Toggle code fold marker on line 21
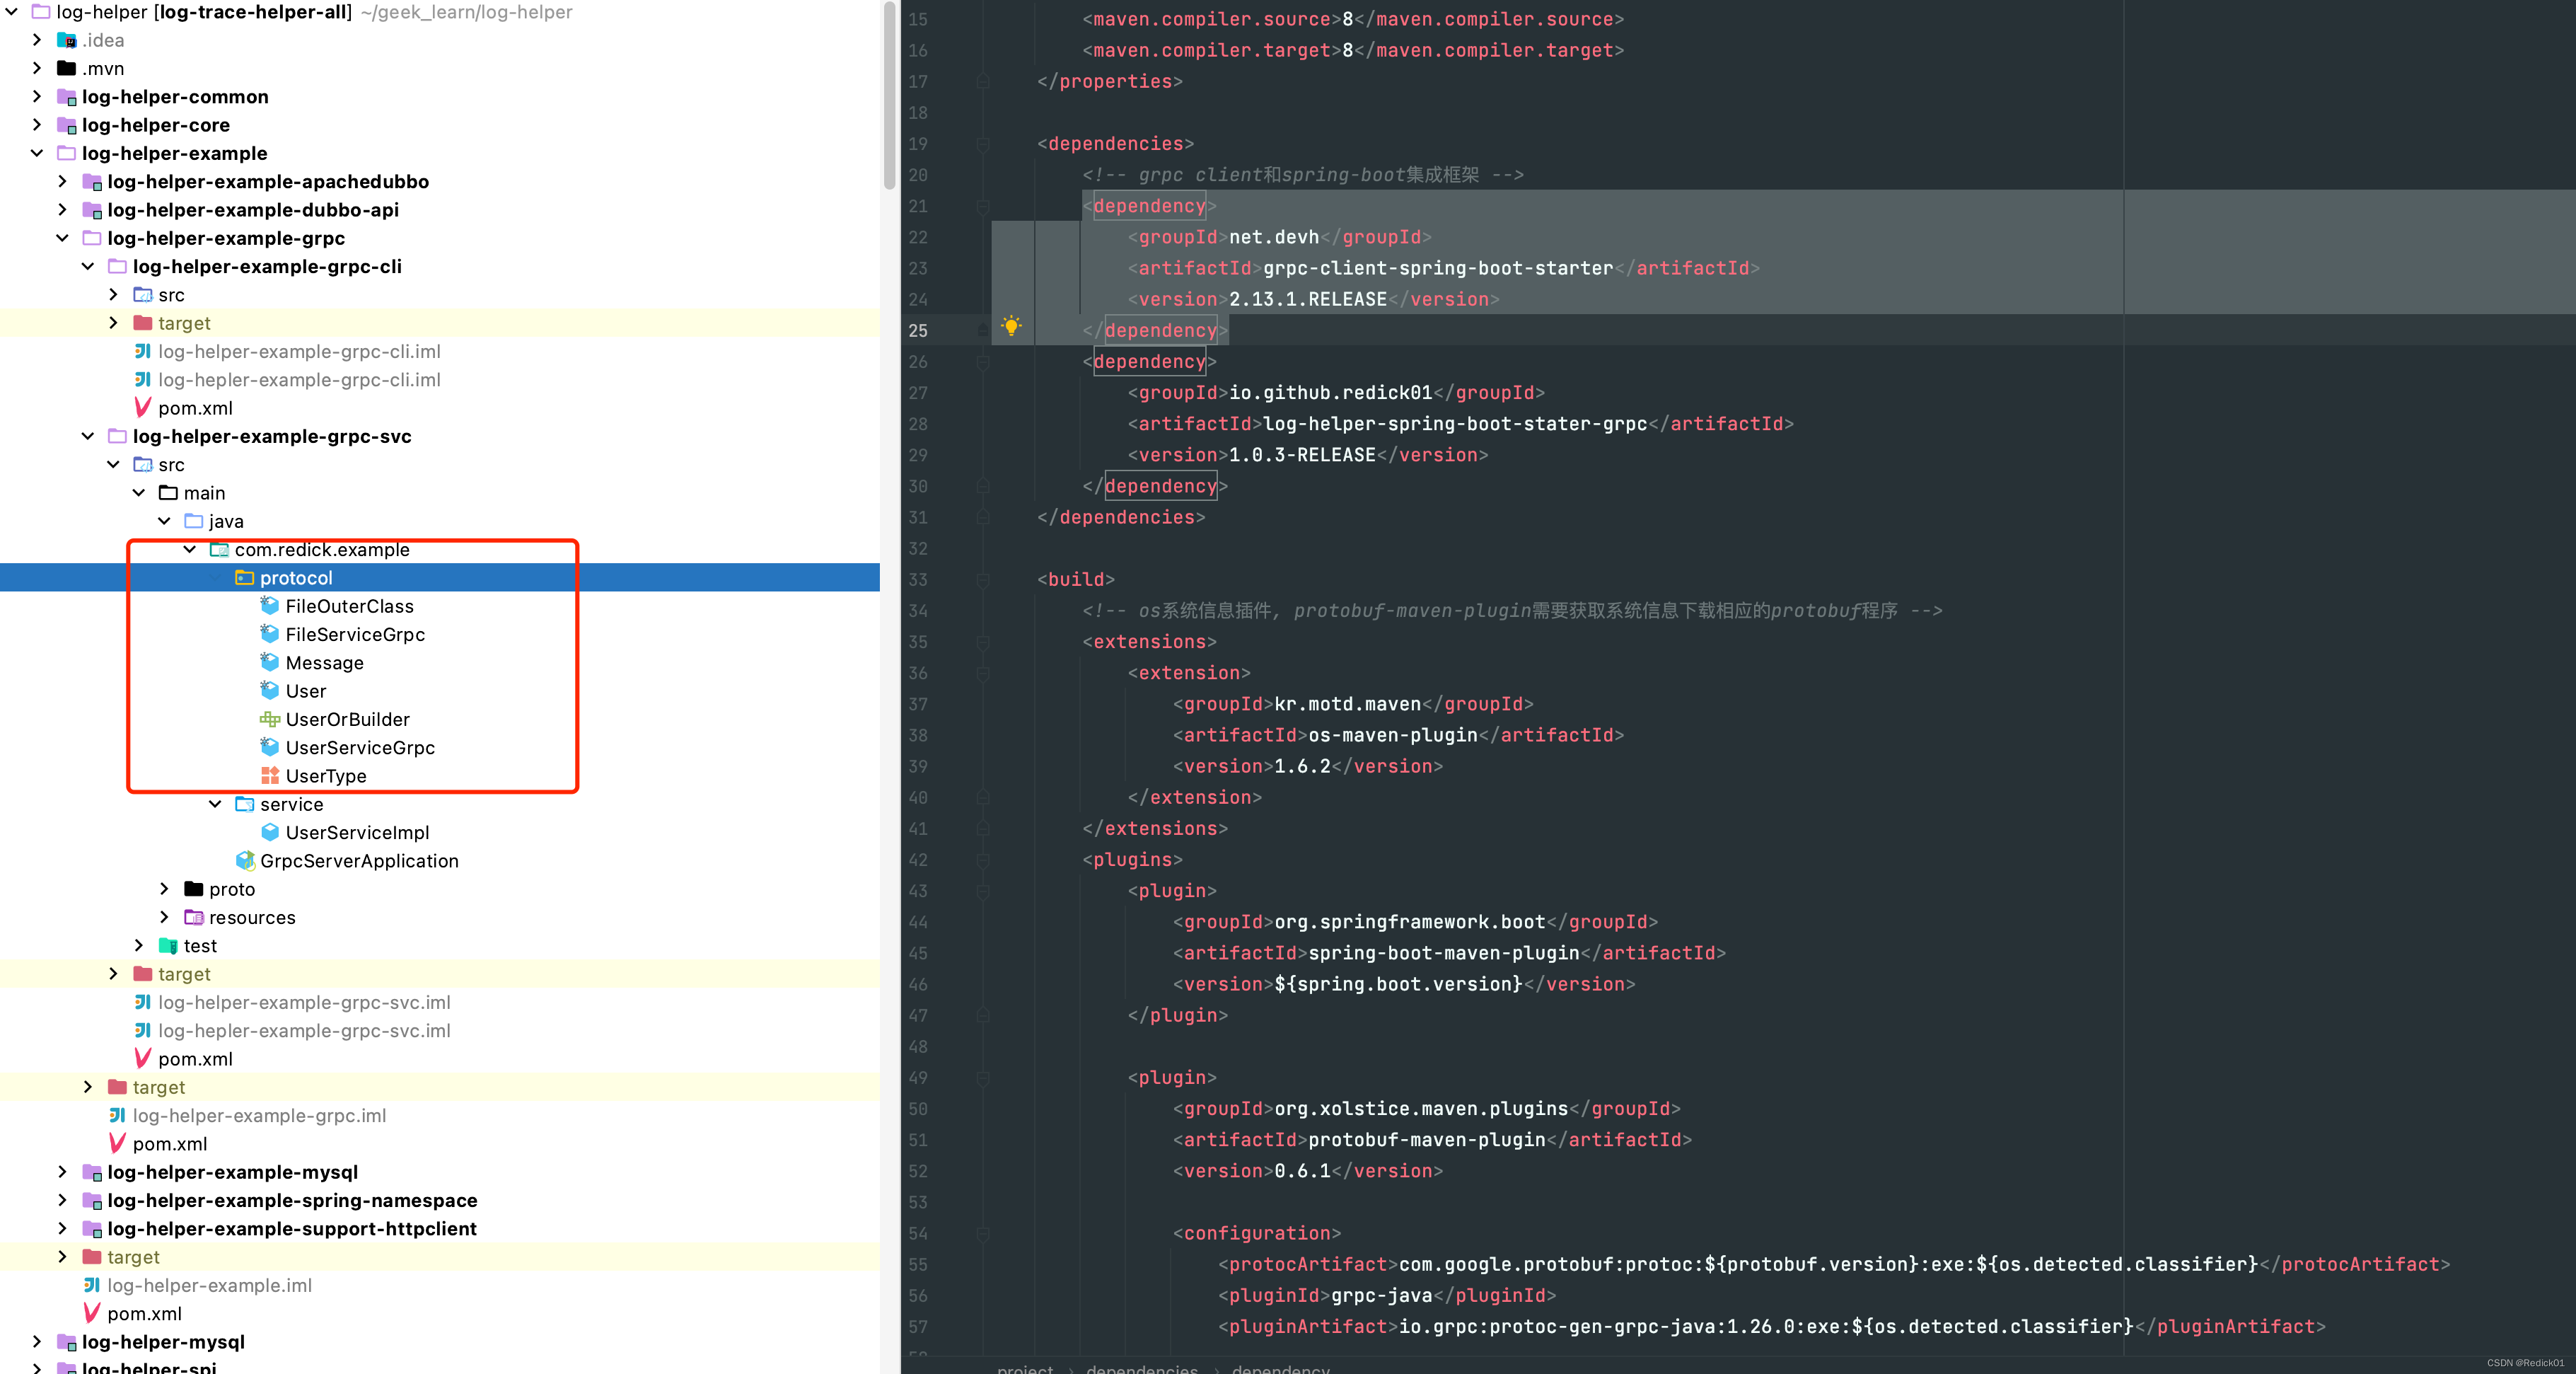 pos(983,206)
